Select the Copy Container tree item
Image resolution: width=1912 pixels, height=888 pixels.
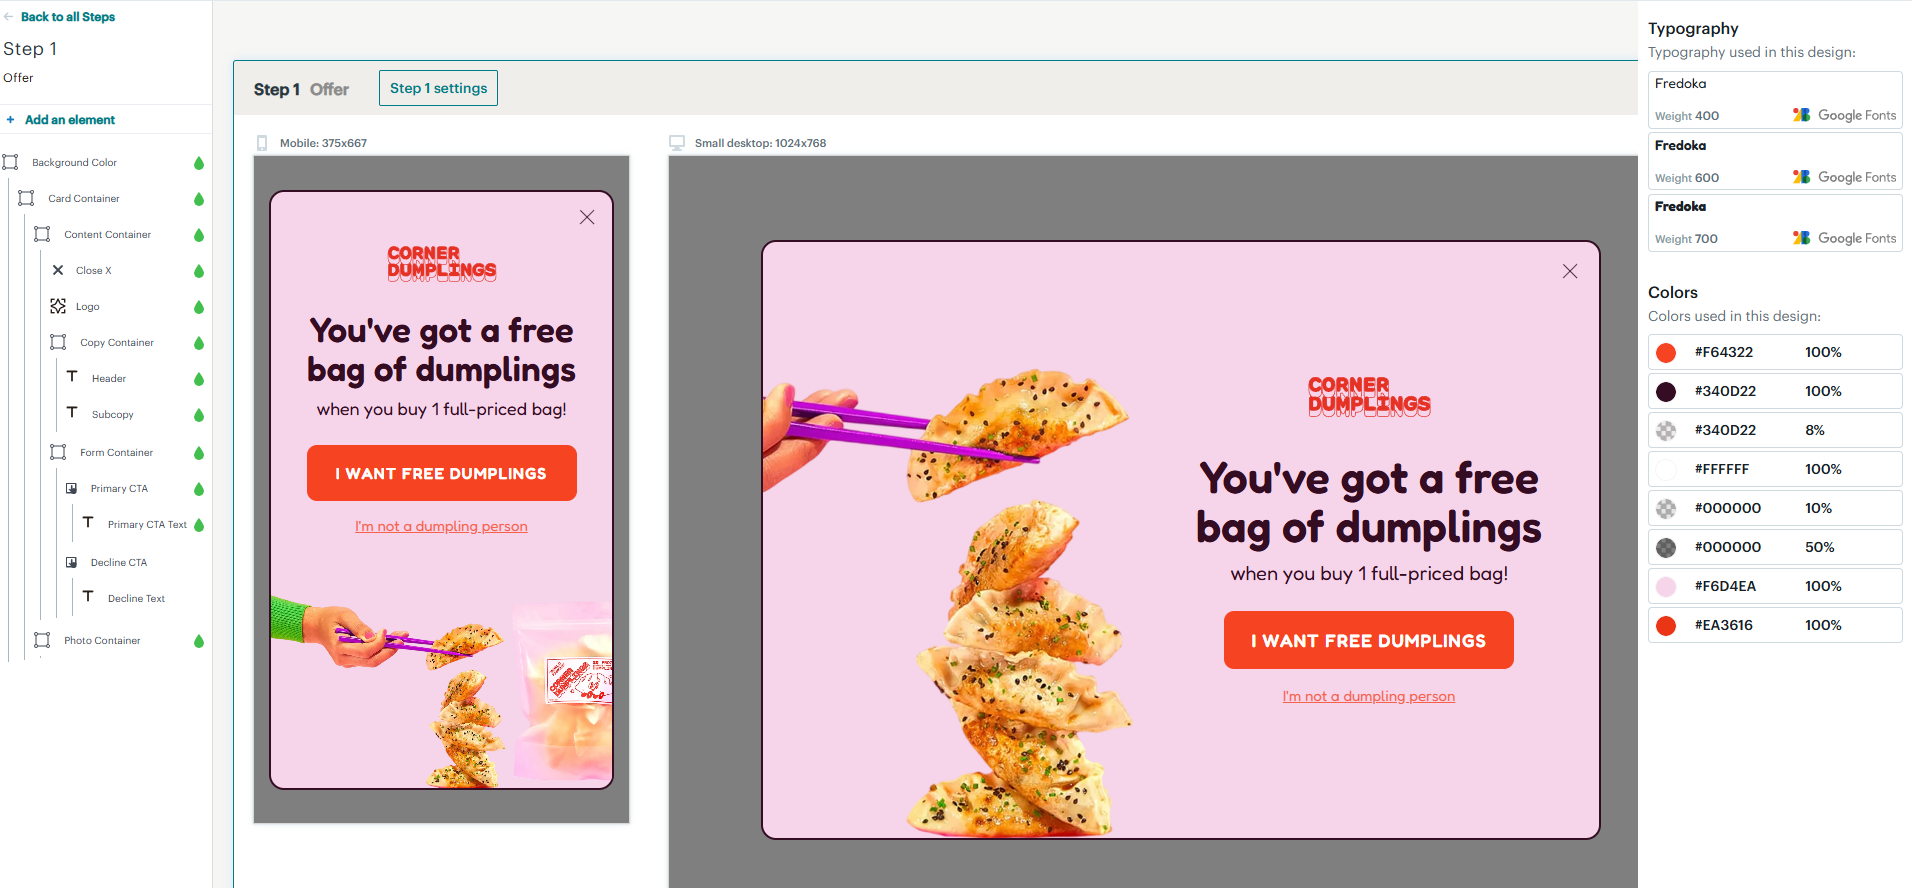pos(117,342)
